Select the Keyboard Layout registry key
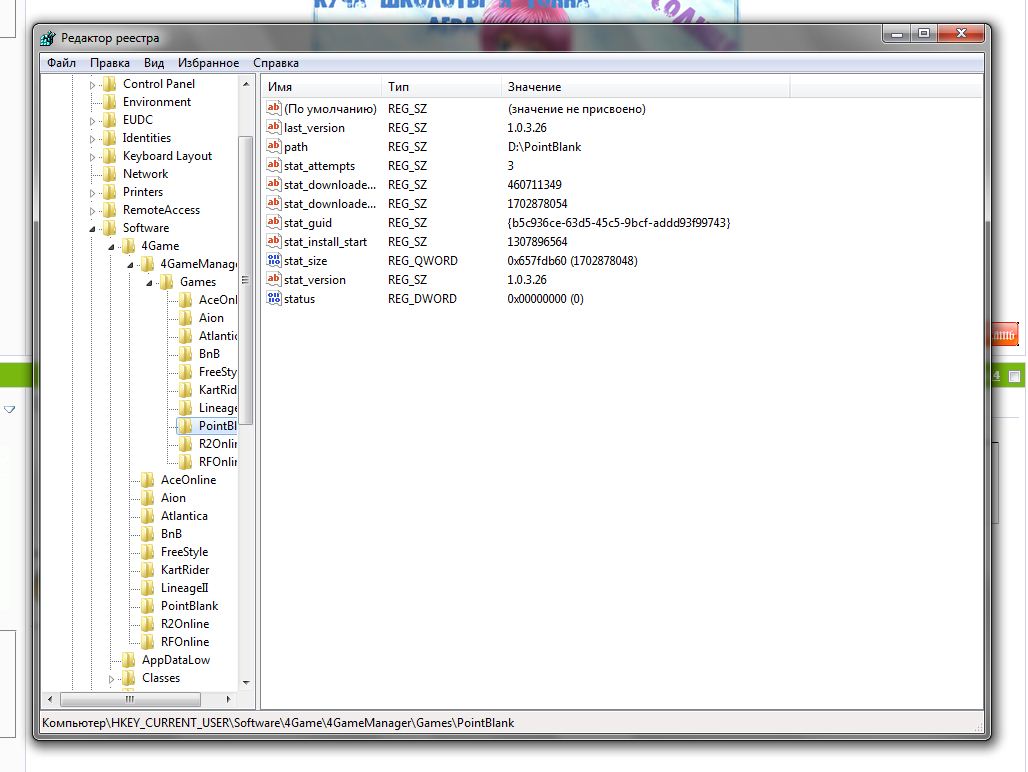This screenshot has height=772, width=1028. click(x=167, y=156)
